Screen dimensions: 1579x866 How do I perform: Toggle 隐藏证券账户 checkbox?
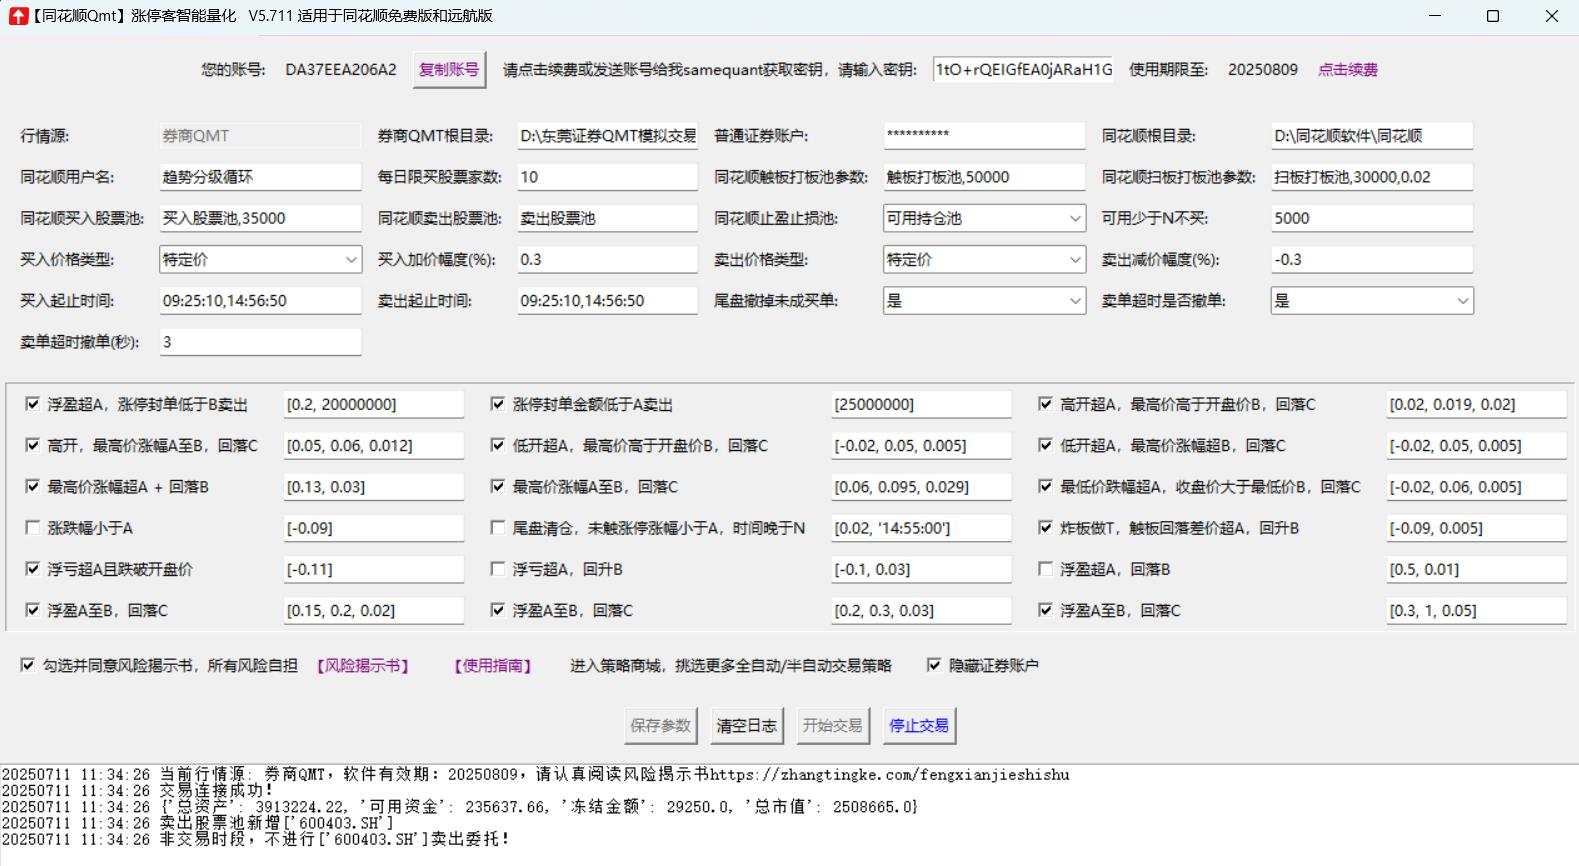click(934, 665)
